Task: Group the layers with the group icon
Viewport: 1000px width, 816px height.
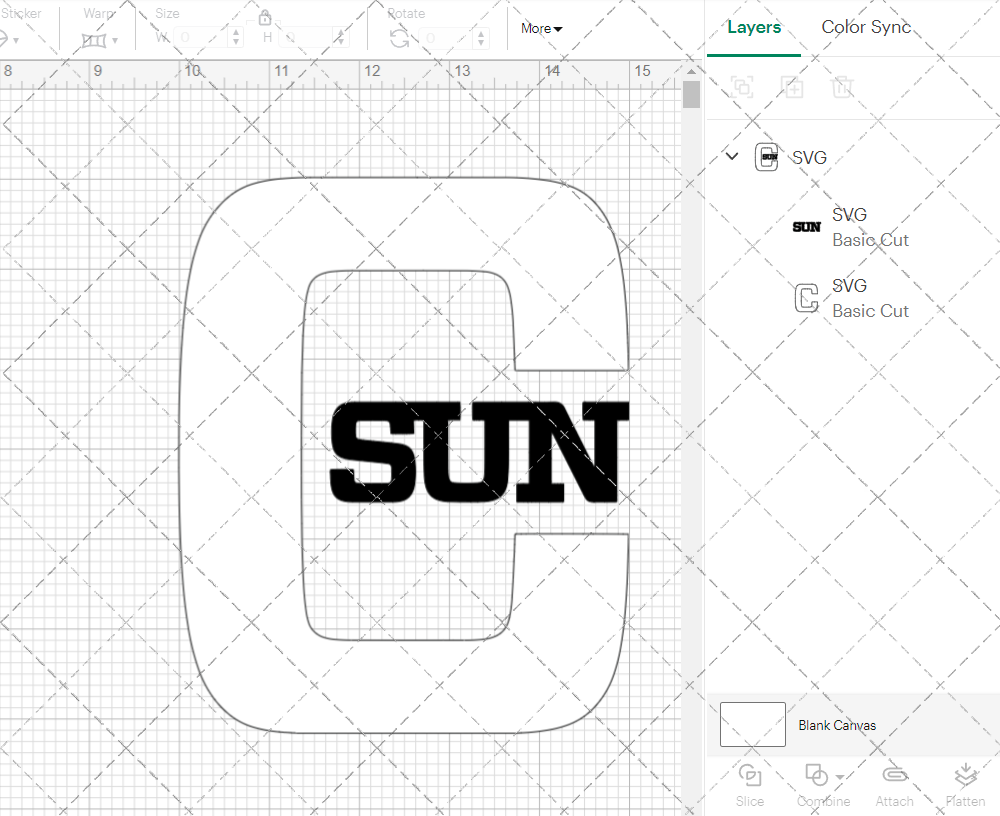Action: click(x=743, y=87)
